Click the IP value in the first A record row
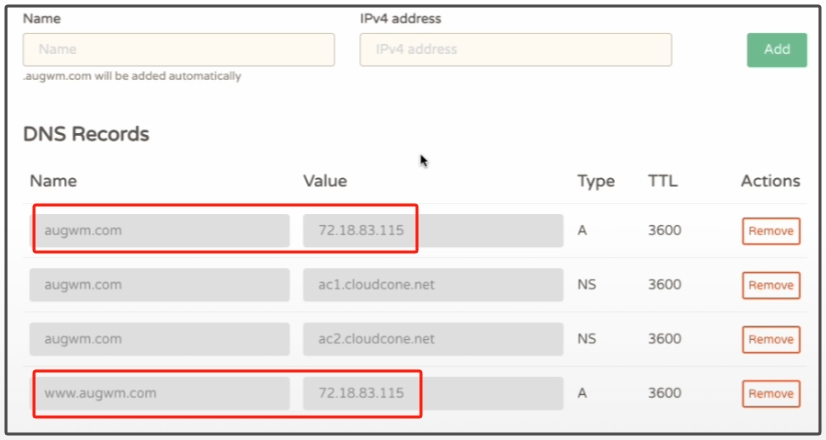This screenshot has width=826, height=440. point(432,231)
